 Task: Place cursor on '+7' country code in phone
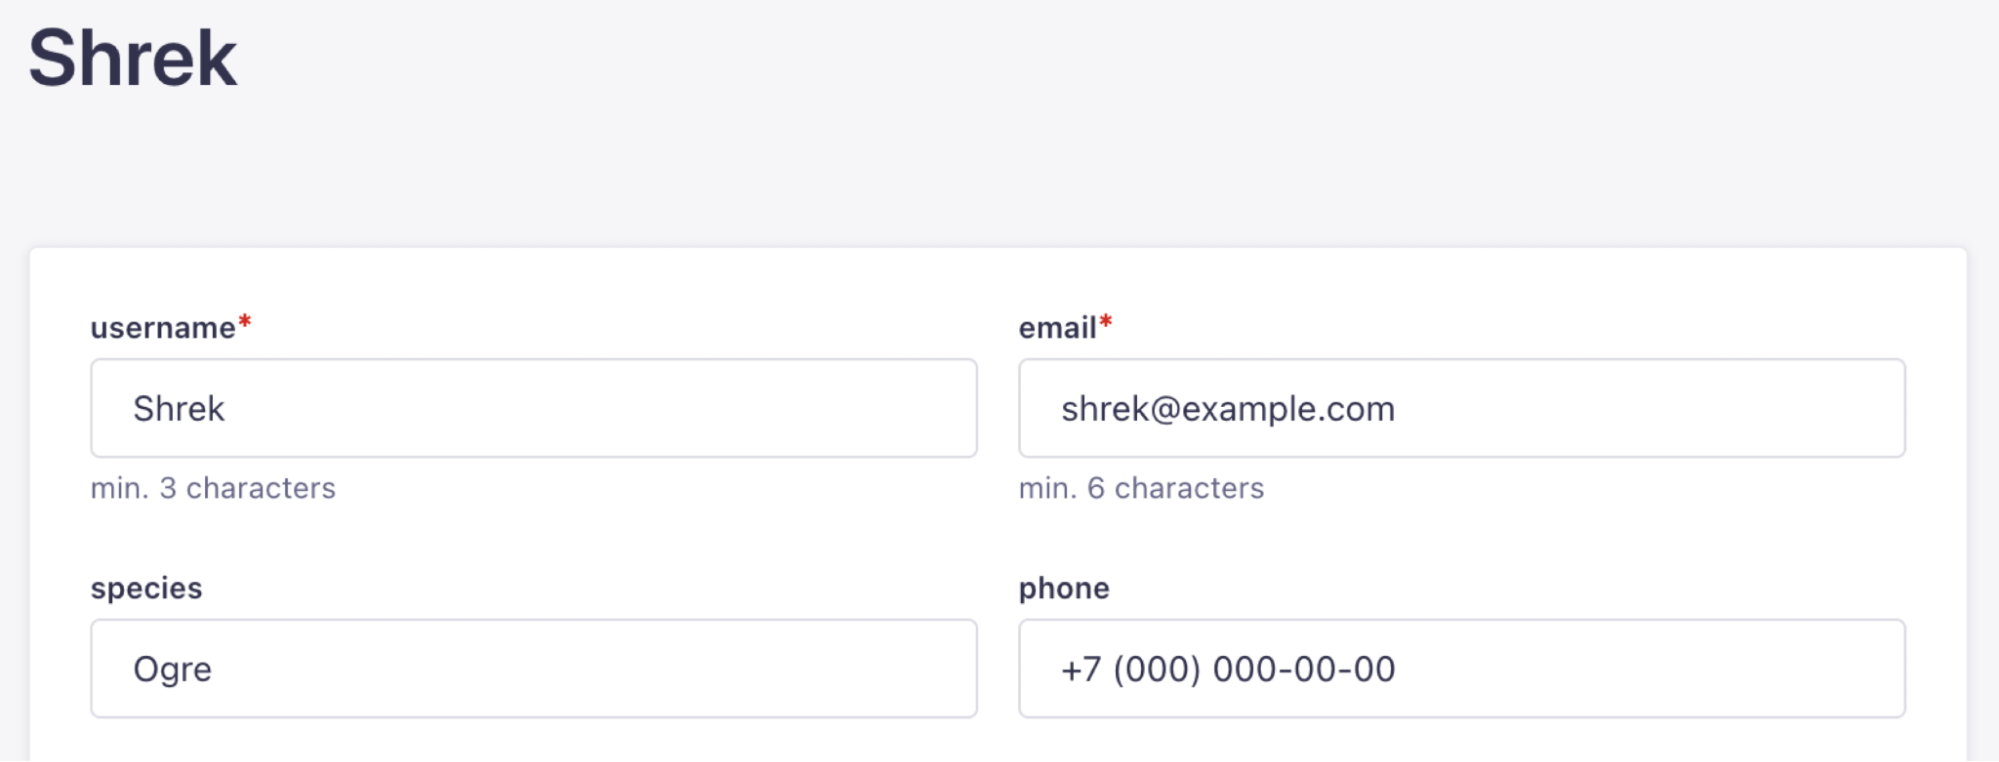click(x=1081, y=669)
